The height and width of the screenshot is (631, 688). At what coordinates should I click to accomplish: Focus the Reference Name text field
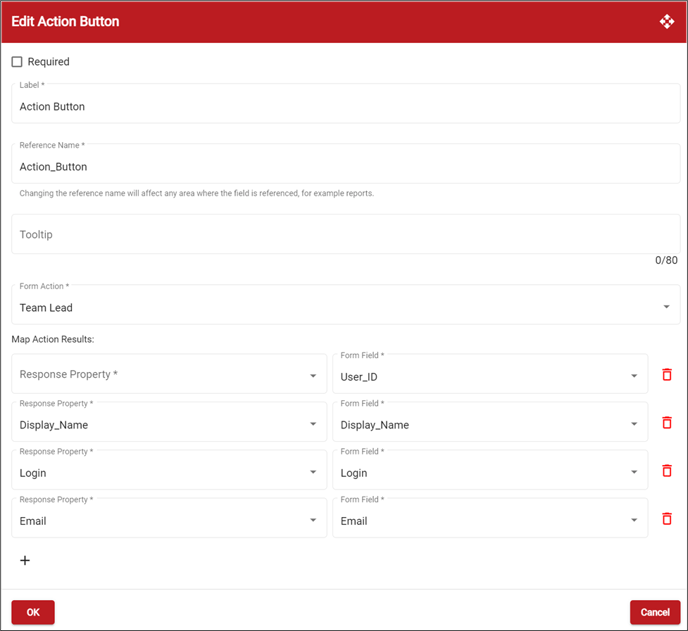pos(346,164)
